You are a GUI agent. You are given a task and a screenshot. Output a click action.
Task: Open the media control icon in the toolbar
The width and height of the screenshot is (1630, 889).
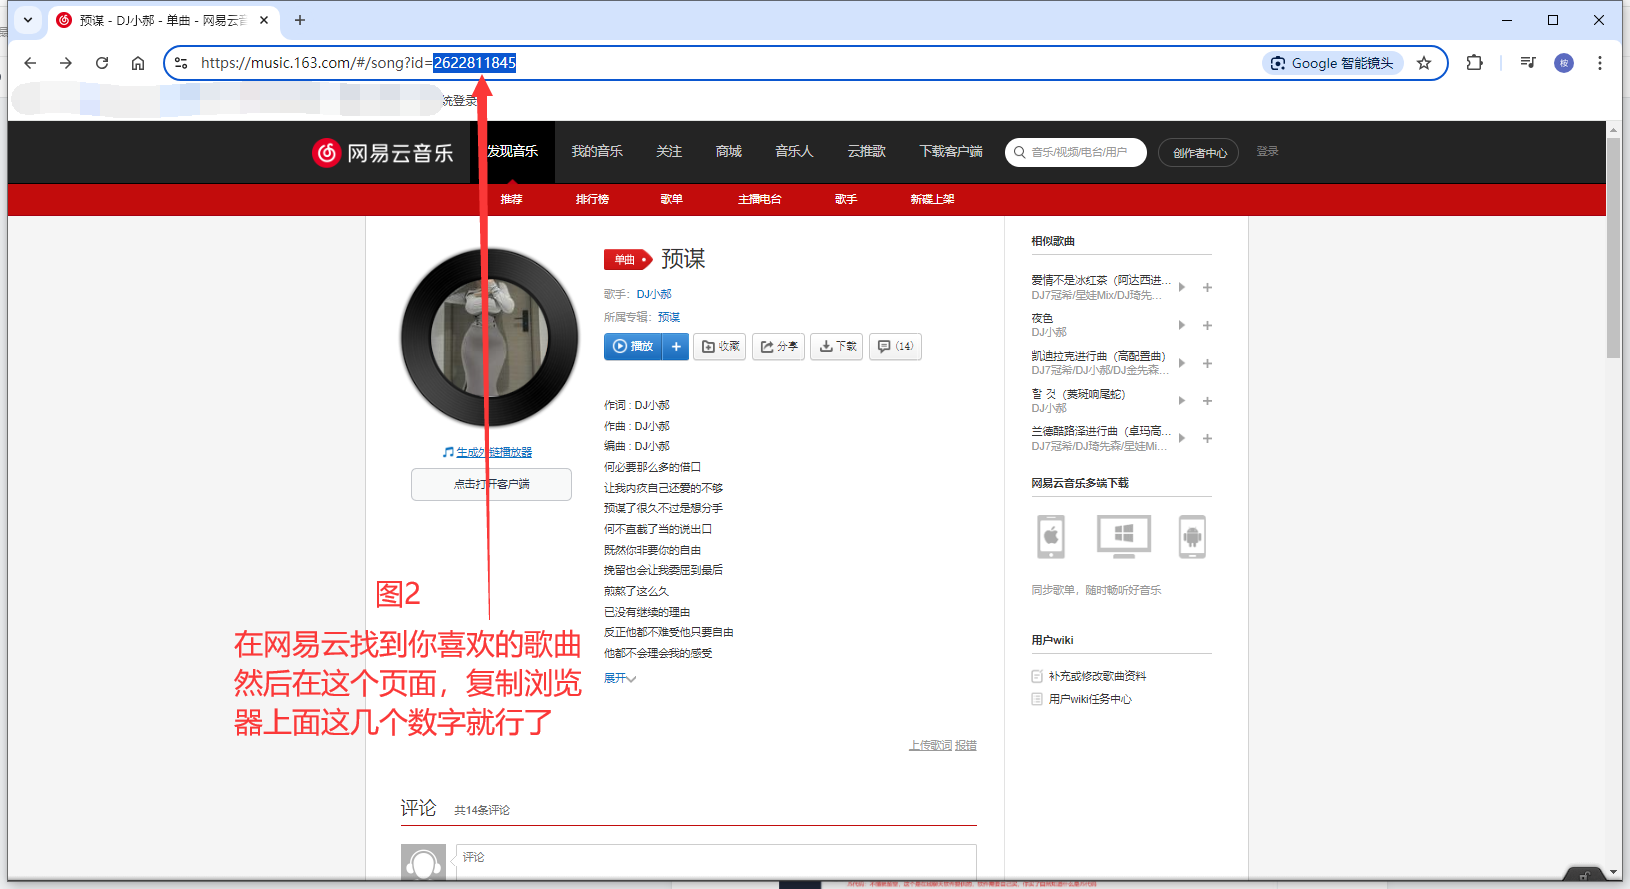tap(1528, 63)
